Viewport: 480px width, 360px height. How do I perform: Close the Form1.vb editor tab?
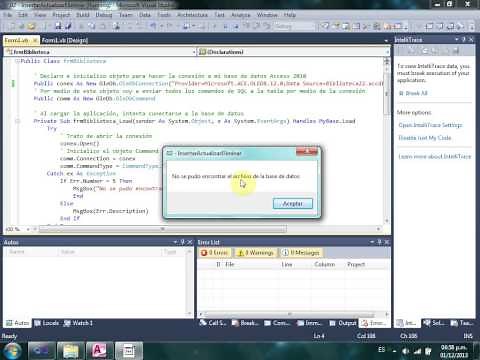coord(34,40)
